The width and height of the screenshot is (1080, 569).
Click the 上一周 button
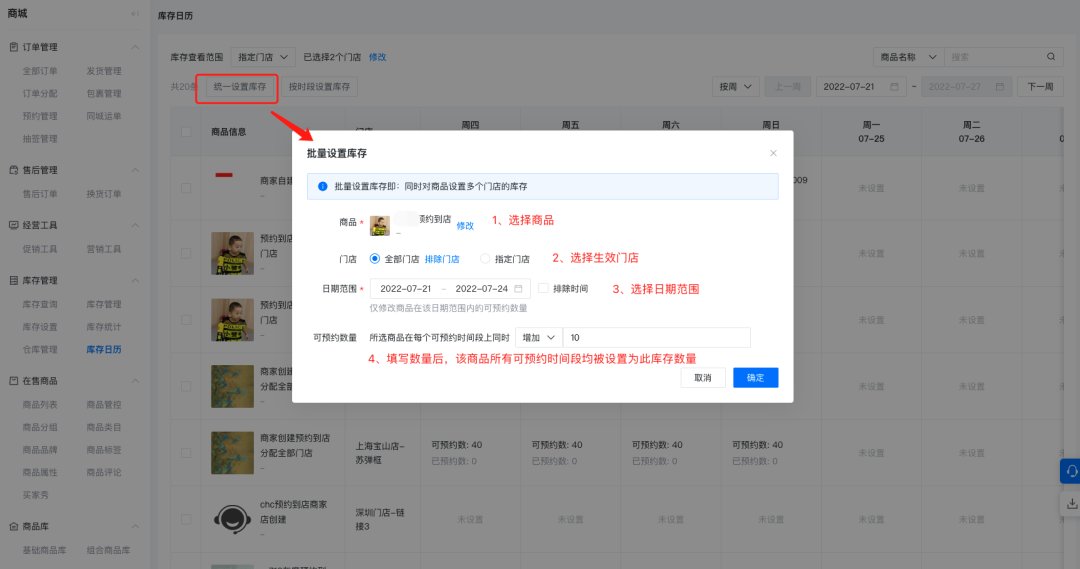(787, 87)
